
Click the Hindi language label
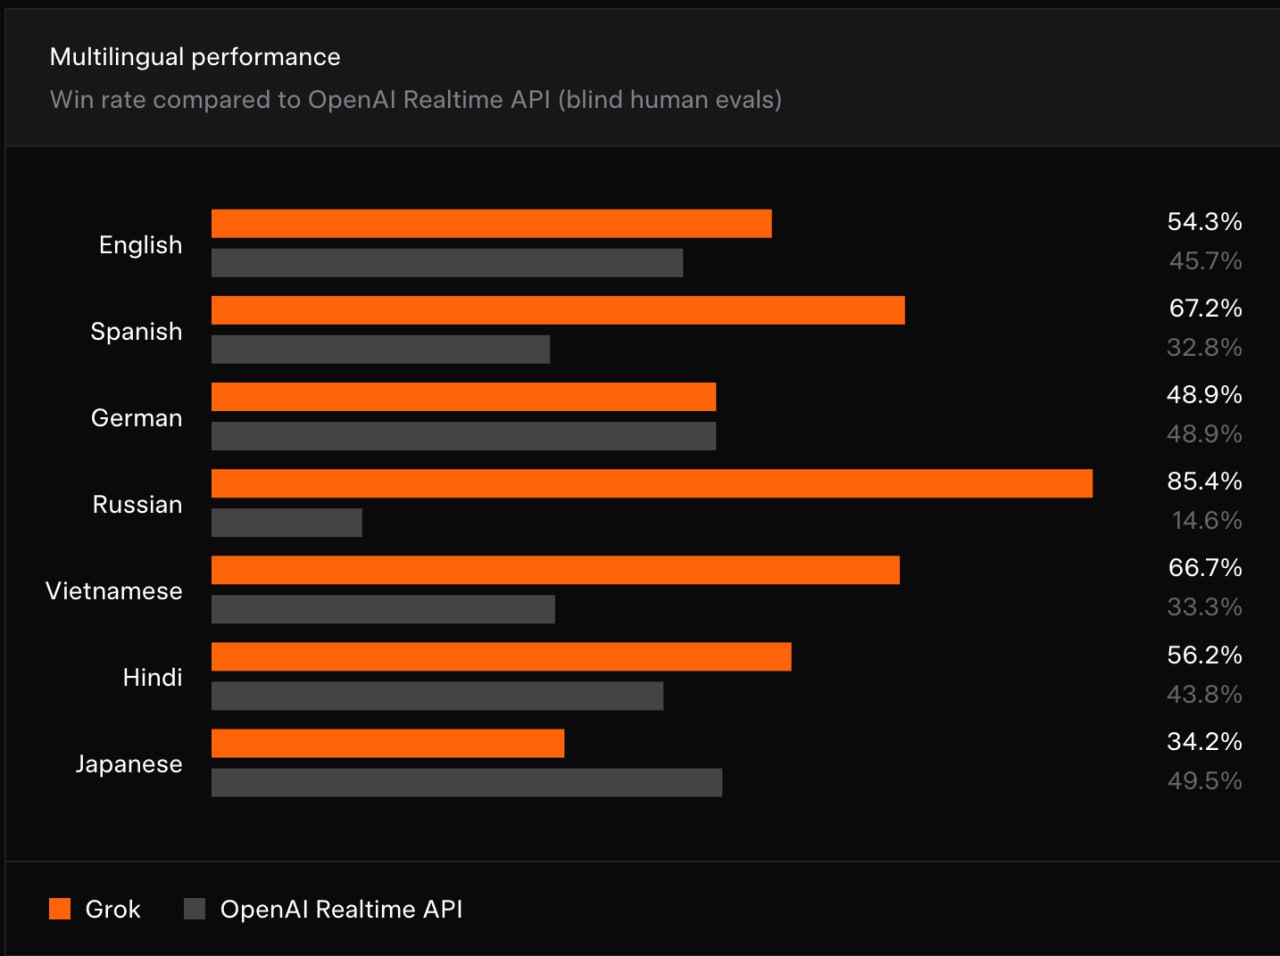pos(152,678)
